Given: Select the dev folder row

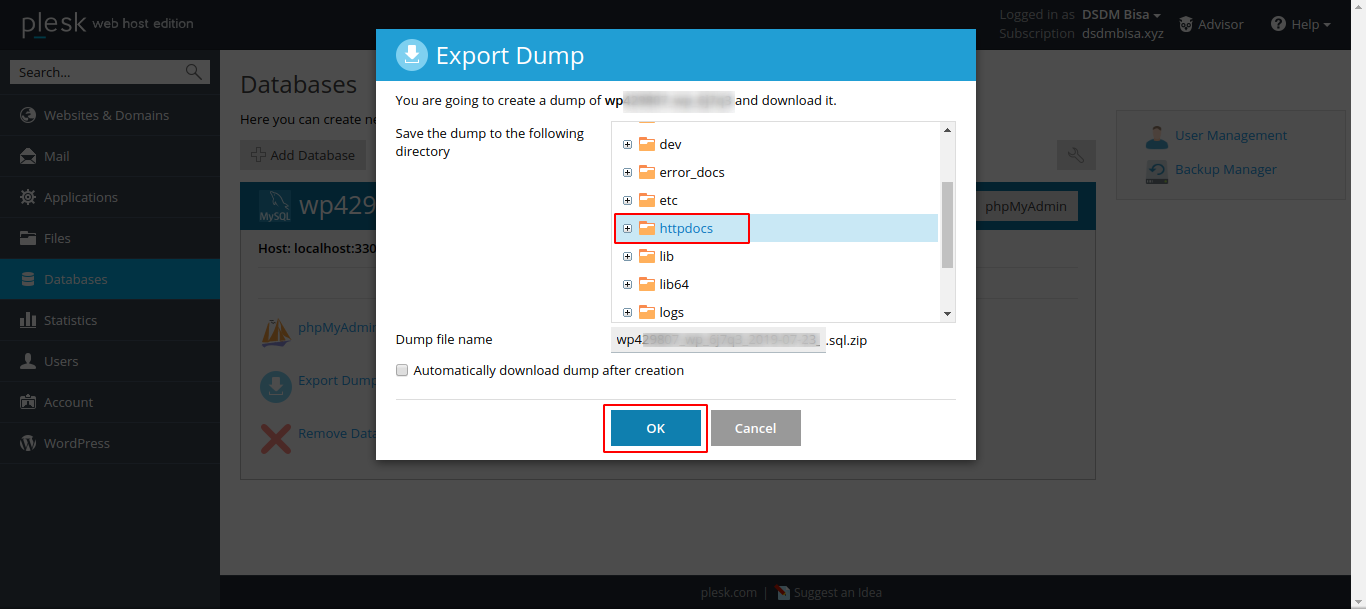Looking at the screenshot, I should (776, 144).
